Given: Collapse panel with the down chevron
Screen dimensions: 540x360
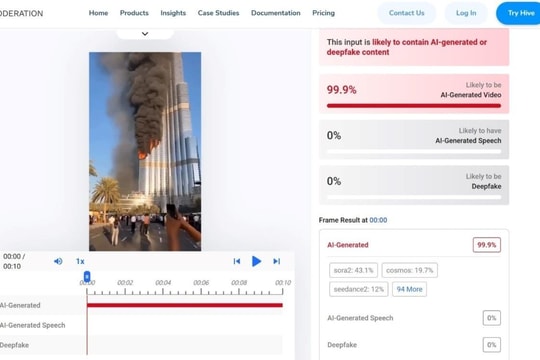Looking at the screenshot, I should [x=145, y=34].
